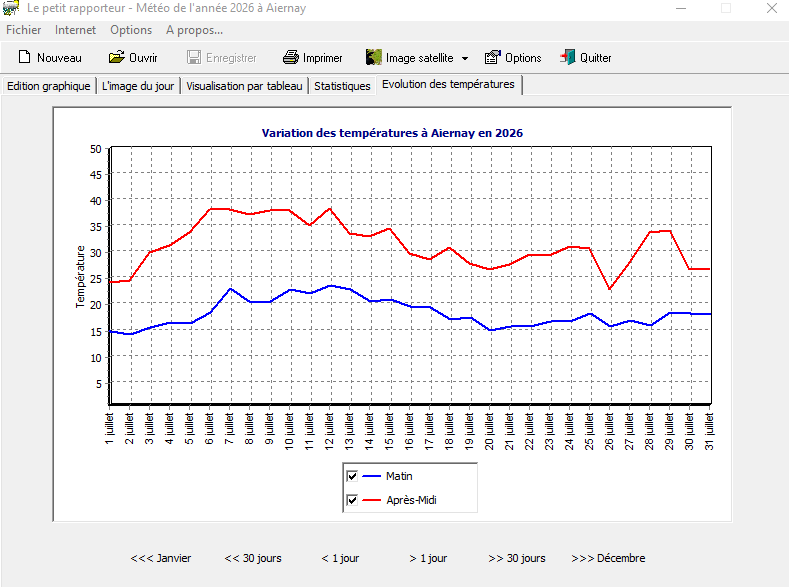Click the Options toolbar icon
This screenshot has height=587, width=789.
coord(493,57)
